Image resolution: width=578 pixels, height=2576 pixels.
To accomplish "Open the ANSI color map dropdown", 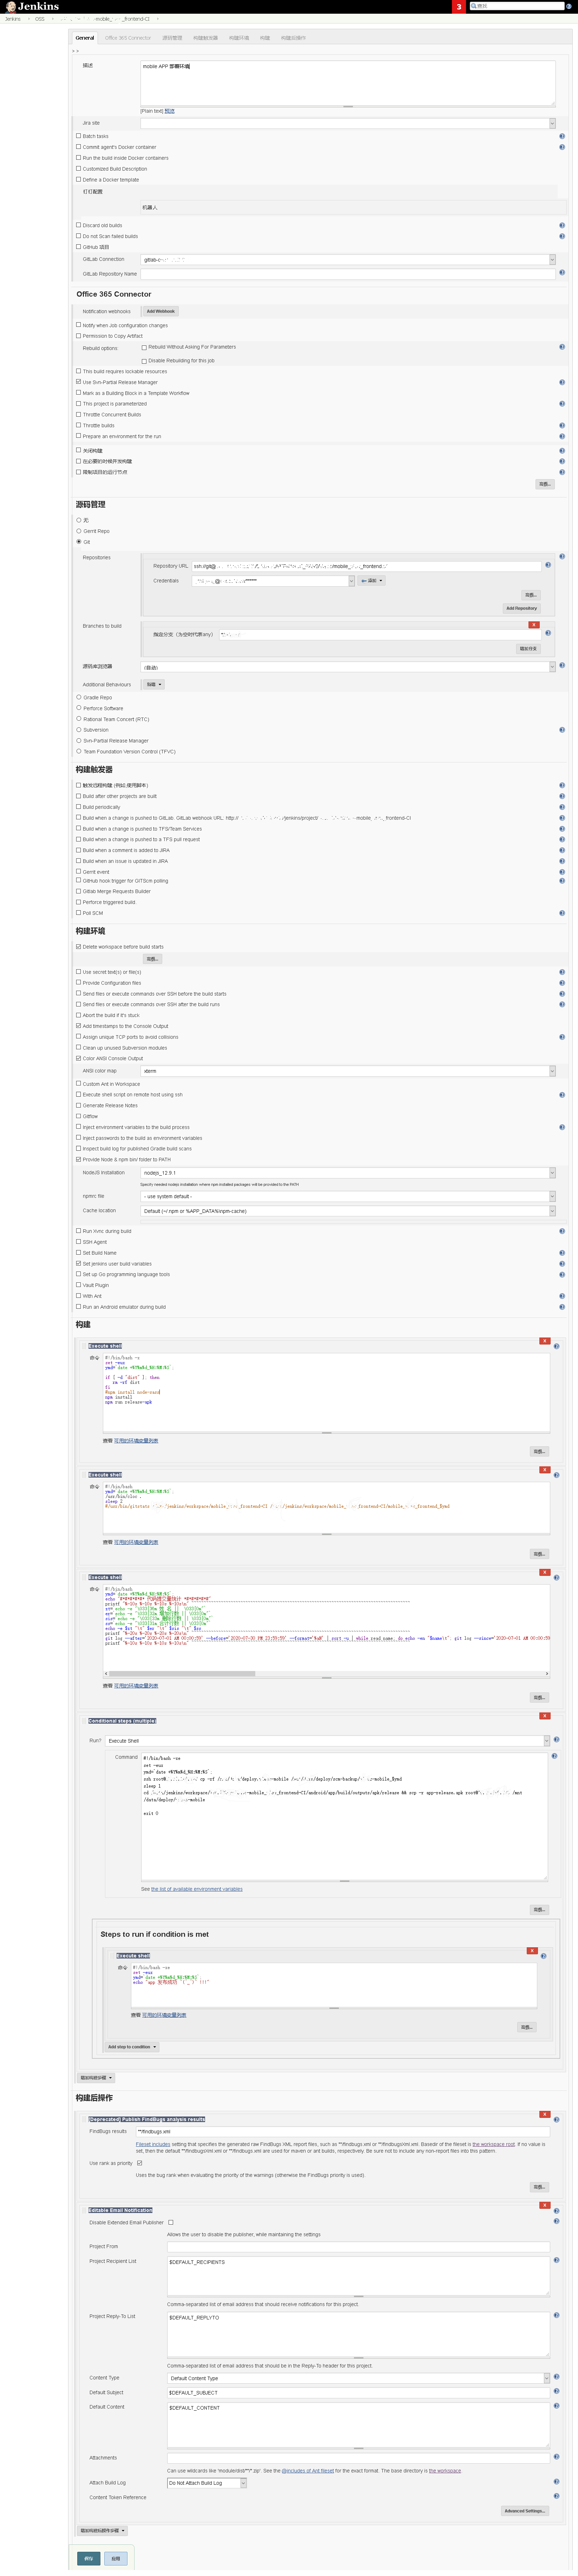I will click(x=348, y=1071).
